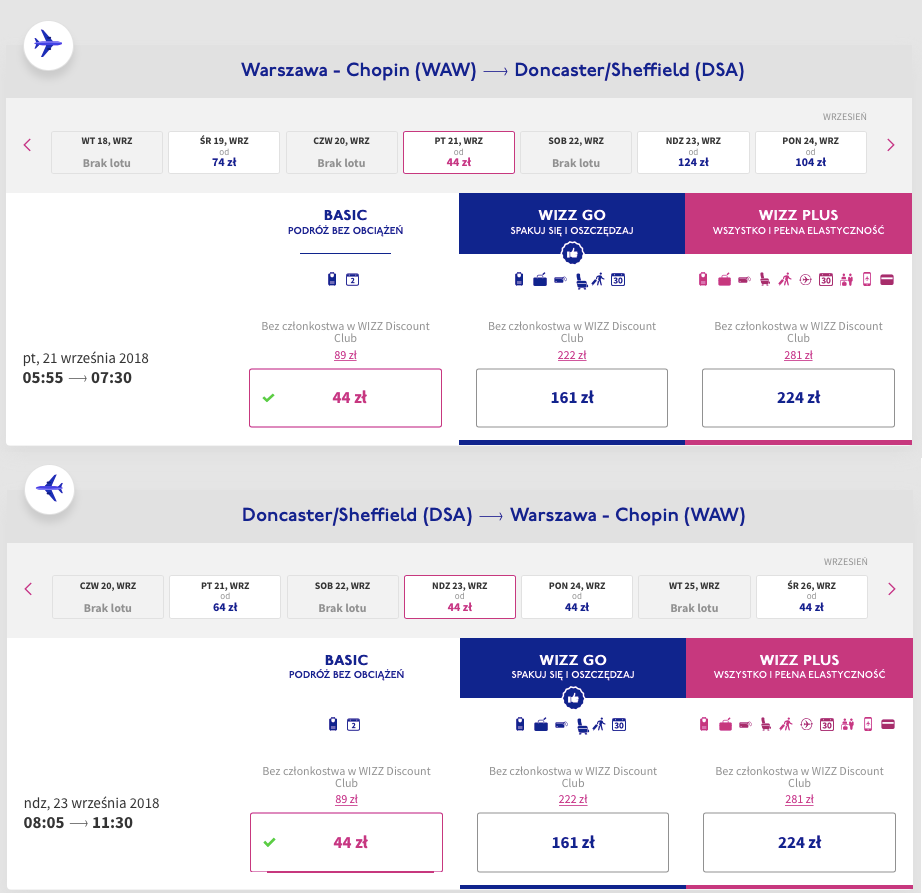The width and height of the screenshot is (922, 893).
Task: Choose return WIZZ GO fare 161 zł
Action: (x=573, y=842)
